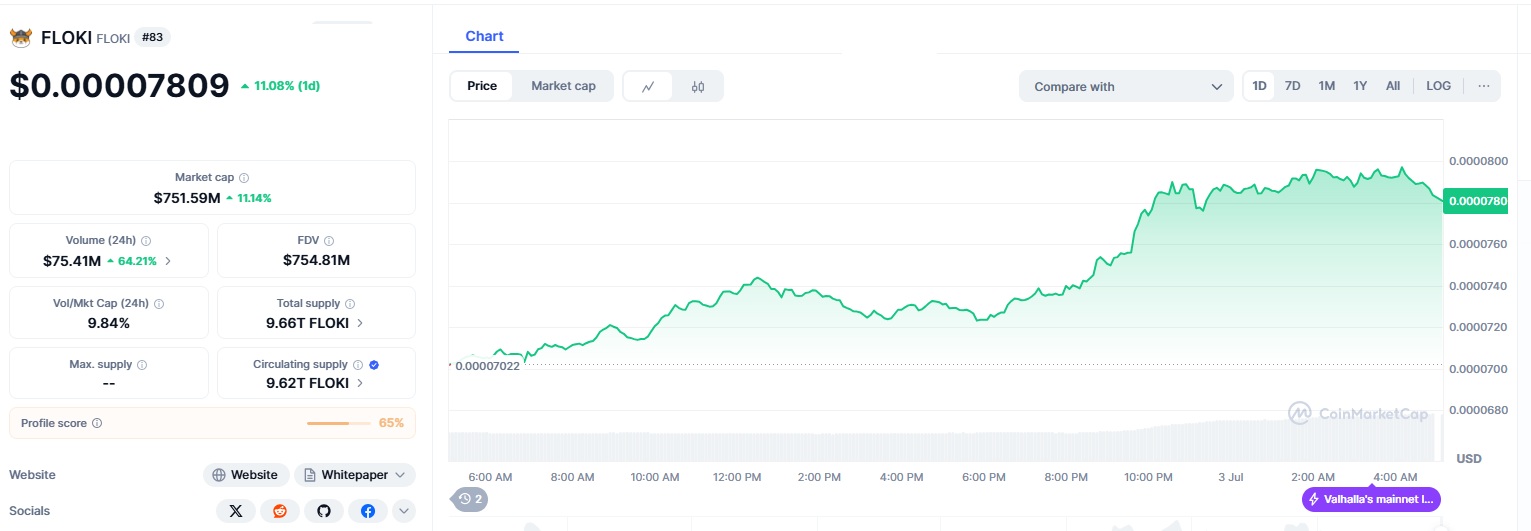The image size is (1531, 531).
Task: Switch to 7D time range
Action: [1292, 86]
